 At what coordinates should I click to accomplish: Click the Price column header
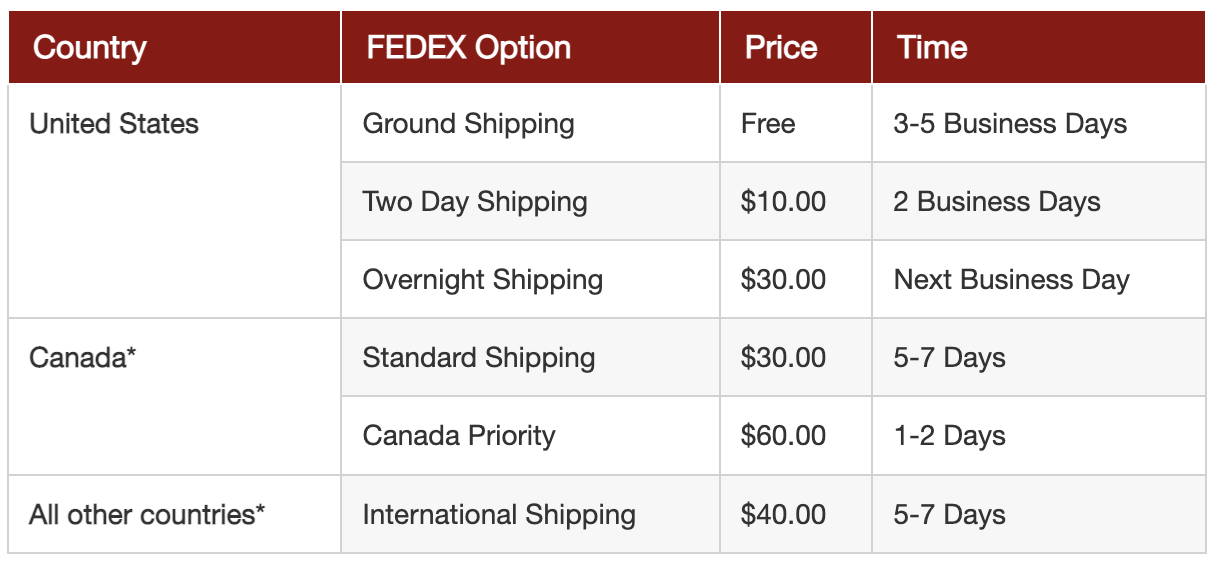click(x=796, y=47)
